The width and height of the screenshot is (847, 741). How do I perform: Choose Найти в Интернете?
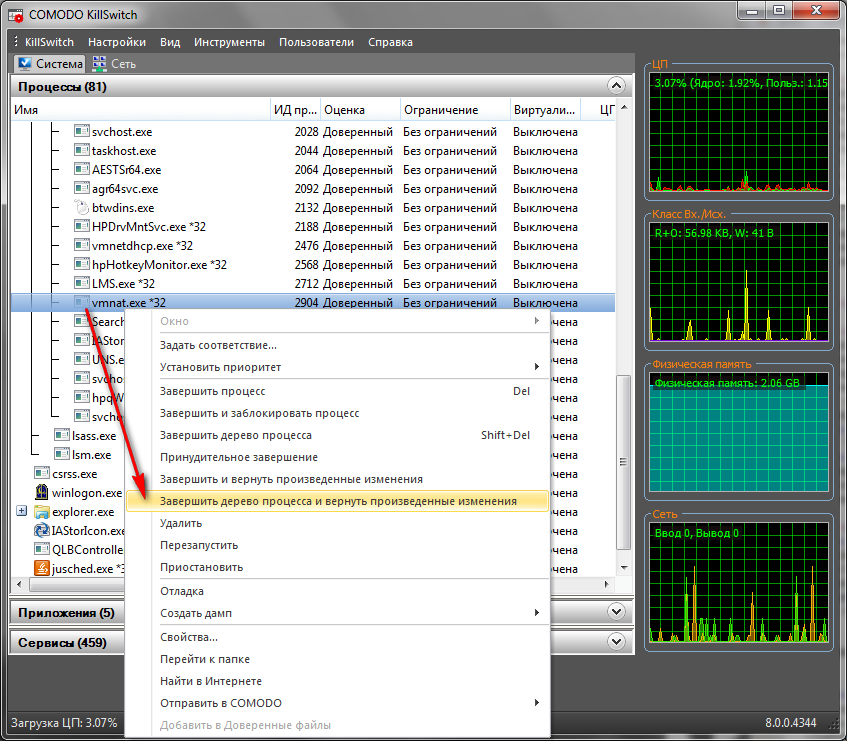(338, 681)
